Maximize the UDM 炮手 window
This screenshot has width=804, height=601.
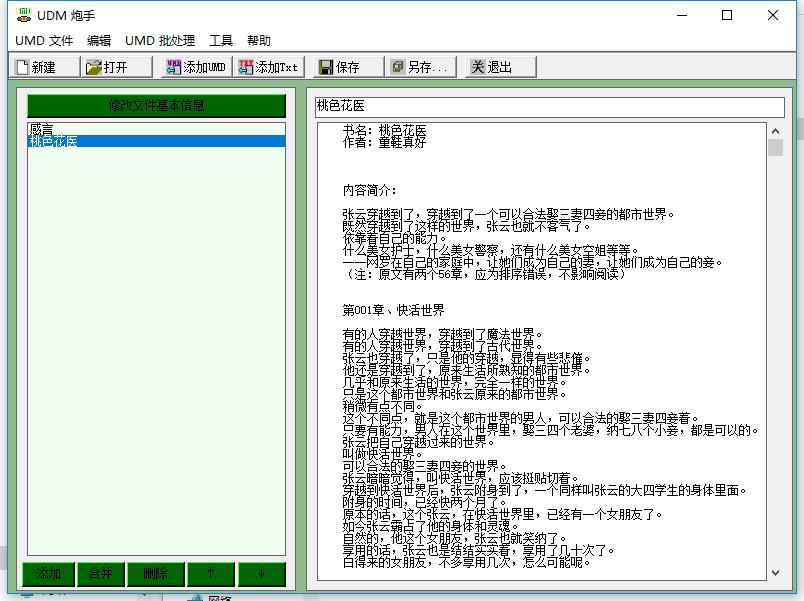pyautogui.click(x=727, y=15)
